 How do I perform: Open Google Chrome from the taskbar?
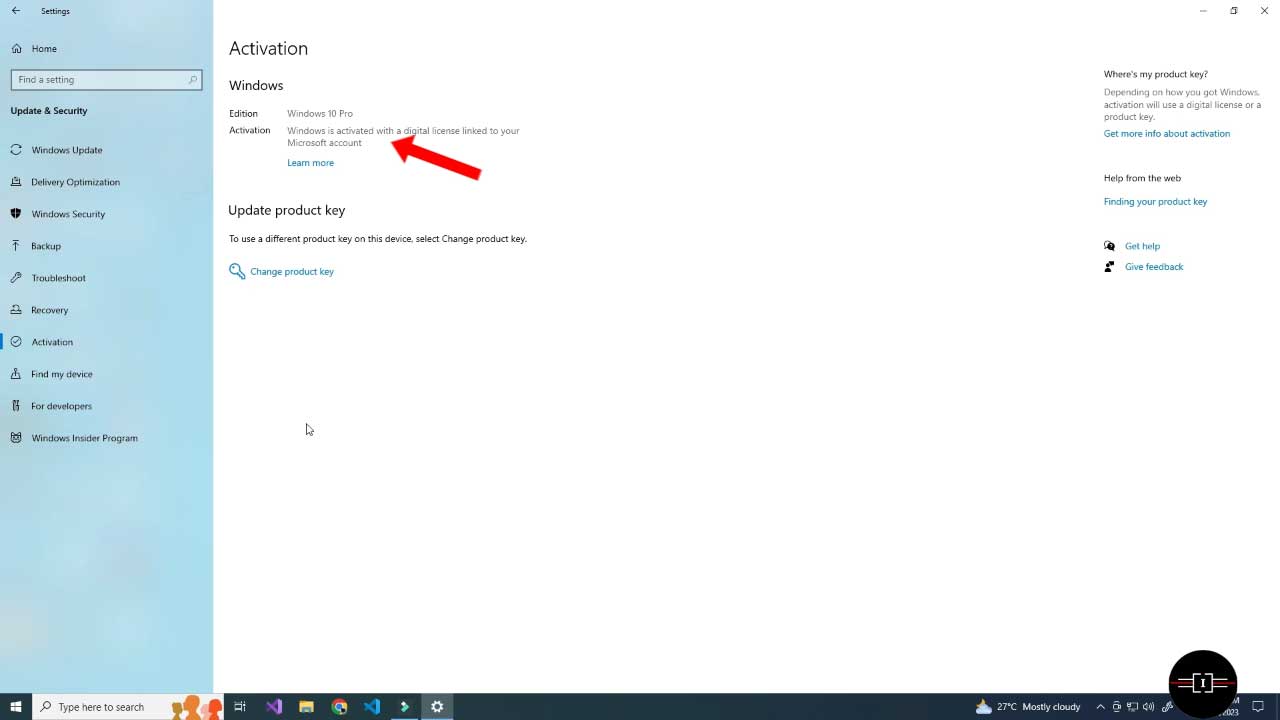tap(339, 707)
